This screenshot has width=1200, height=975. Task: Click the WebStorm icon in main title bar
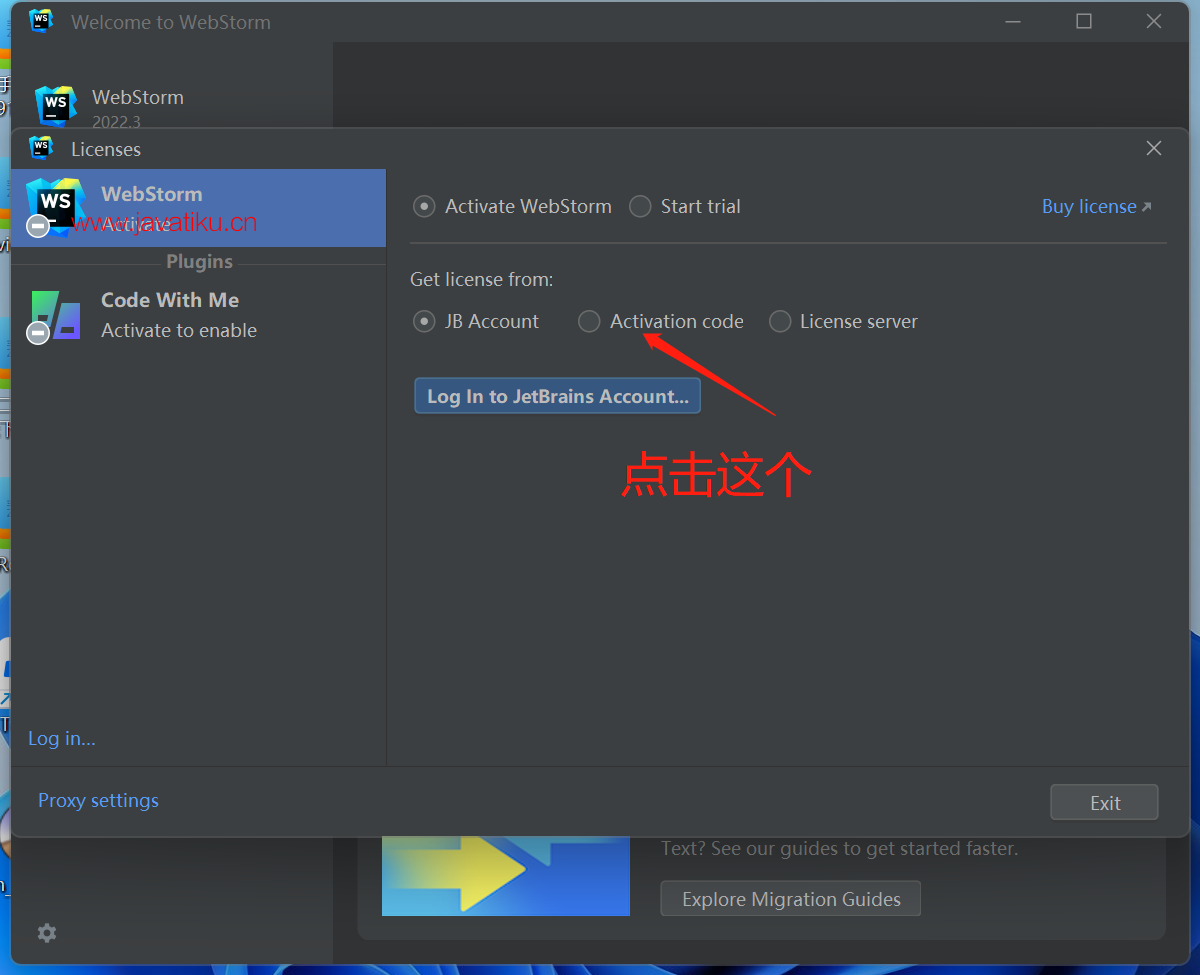[x=41, y=21]
